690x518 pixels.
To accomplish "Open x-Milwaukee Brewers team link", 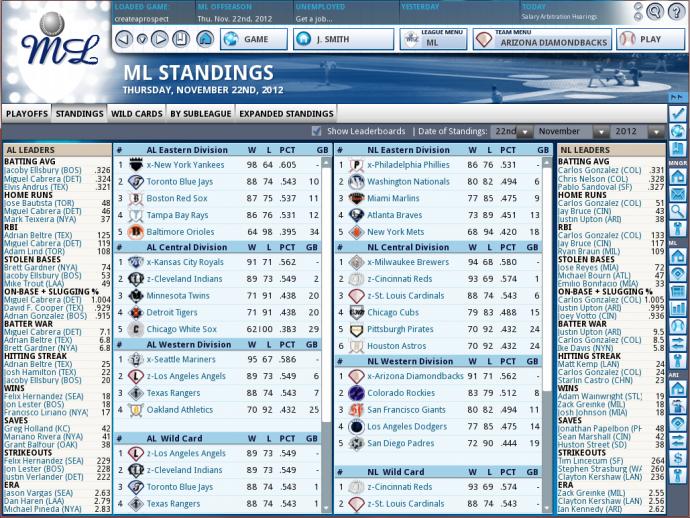I will coord(408,262).
